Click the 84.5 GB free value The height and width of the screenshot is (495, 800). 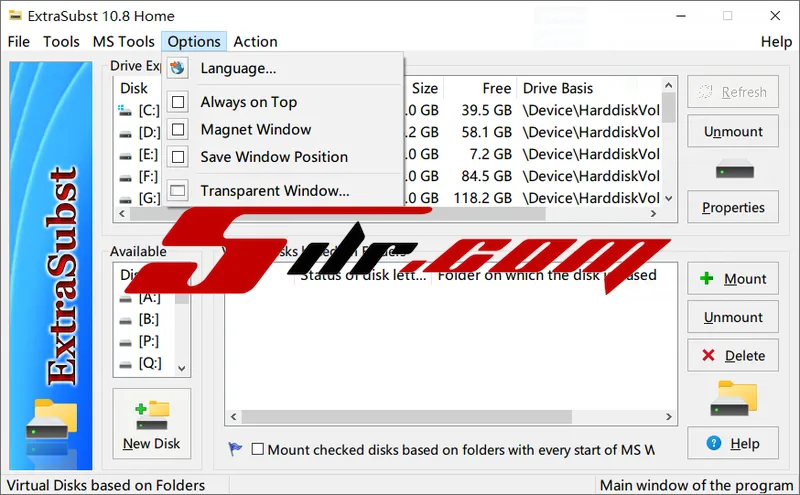click(x=486, y=176)
